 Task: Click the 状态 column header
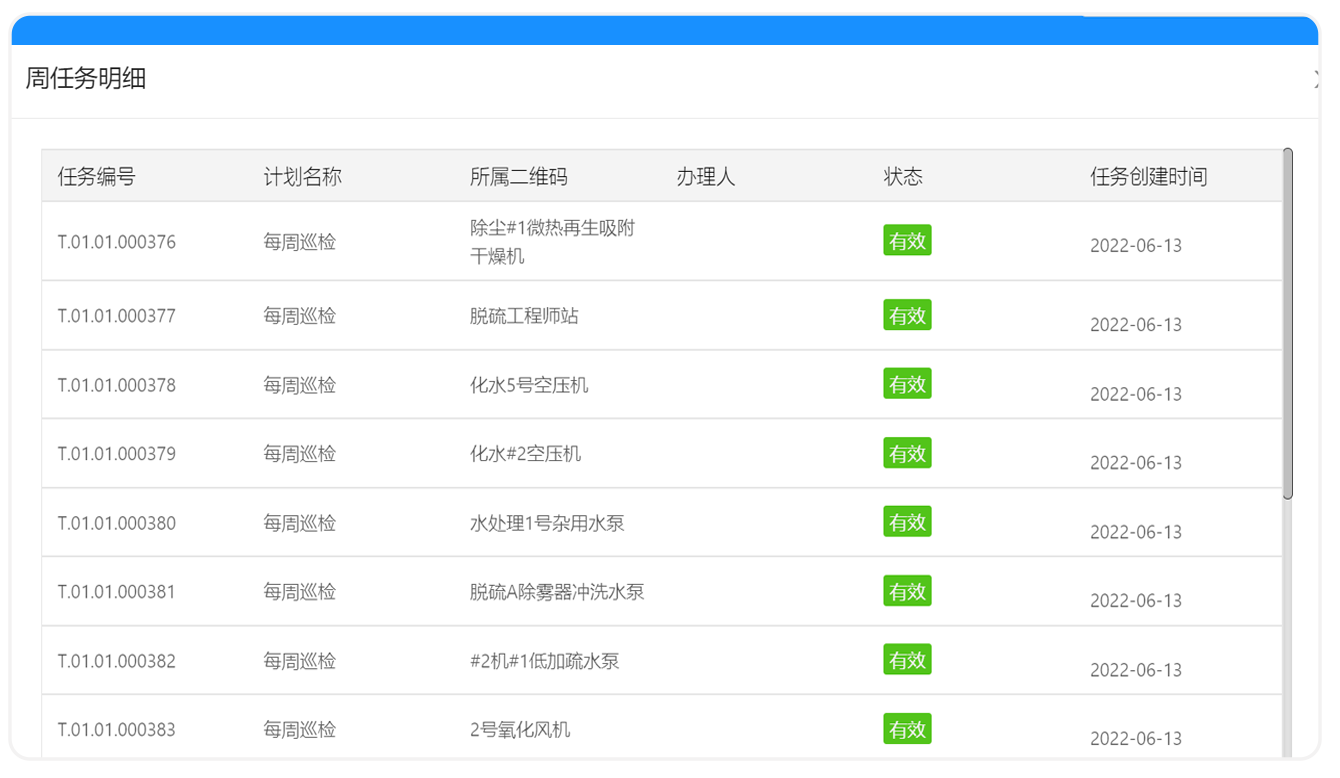(903, 176)
